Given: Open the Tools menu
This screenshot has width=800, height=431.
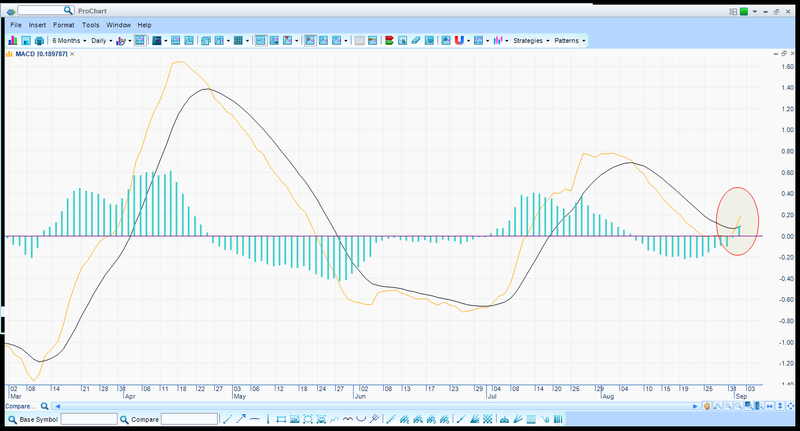Looking at the screenshot, I should [91, 24].
